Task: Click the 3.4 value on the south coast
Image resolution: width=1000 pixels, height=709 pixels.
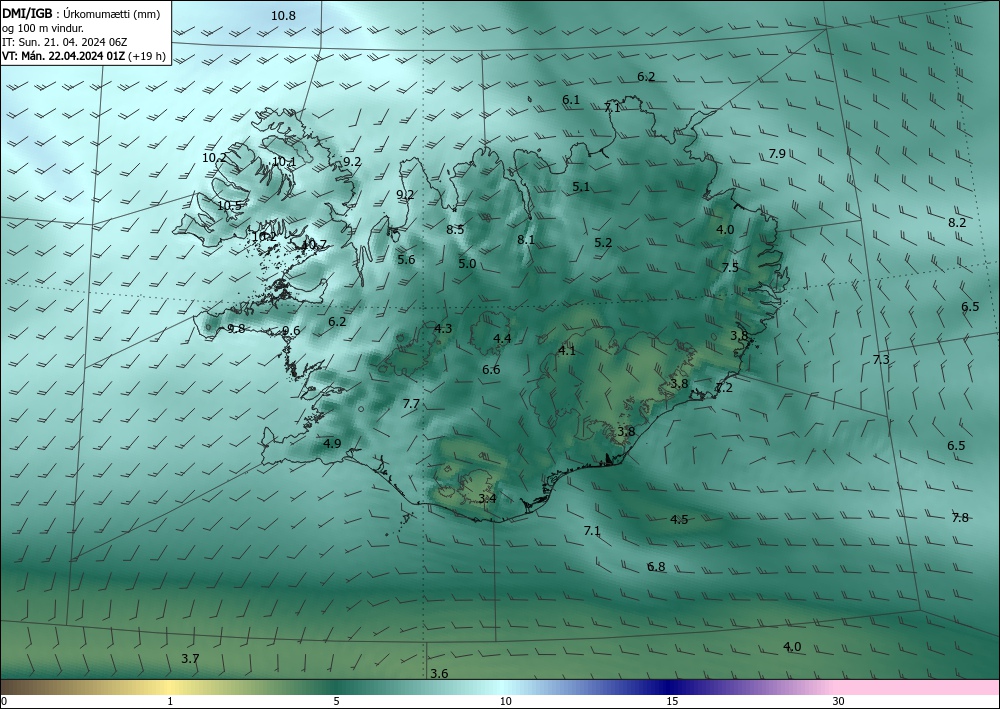Action: click(487, 498)
